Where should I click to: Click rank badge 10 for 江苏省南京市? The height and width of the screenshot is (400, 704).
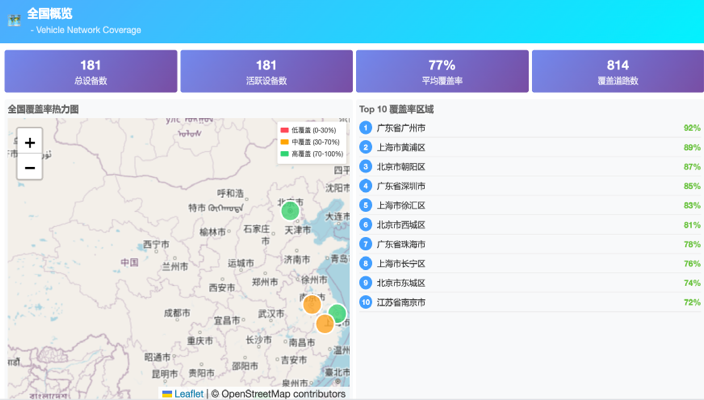click(x=365, y=302)
